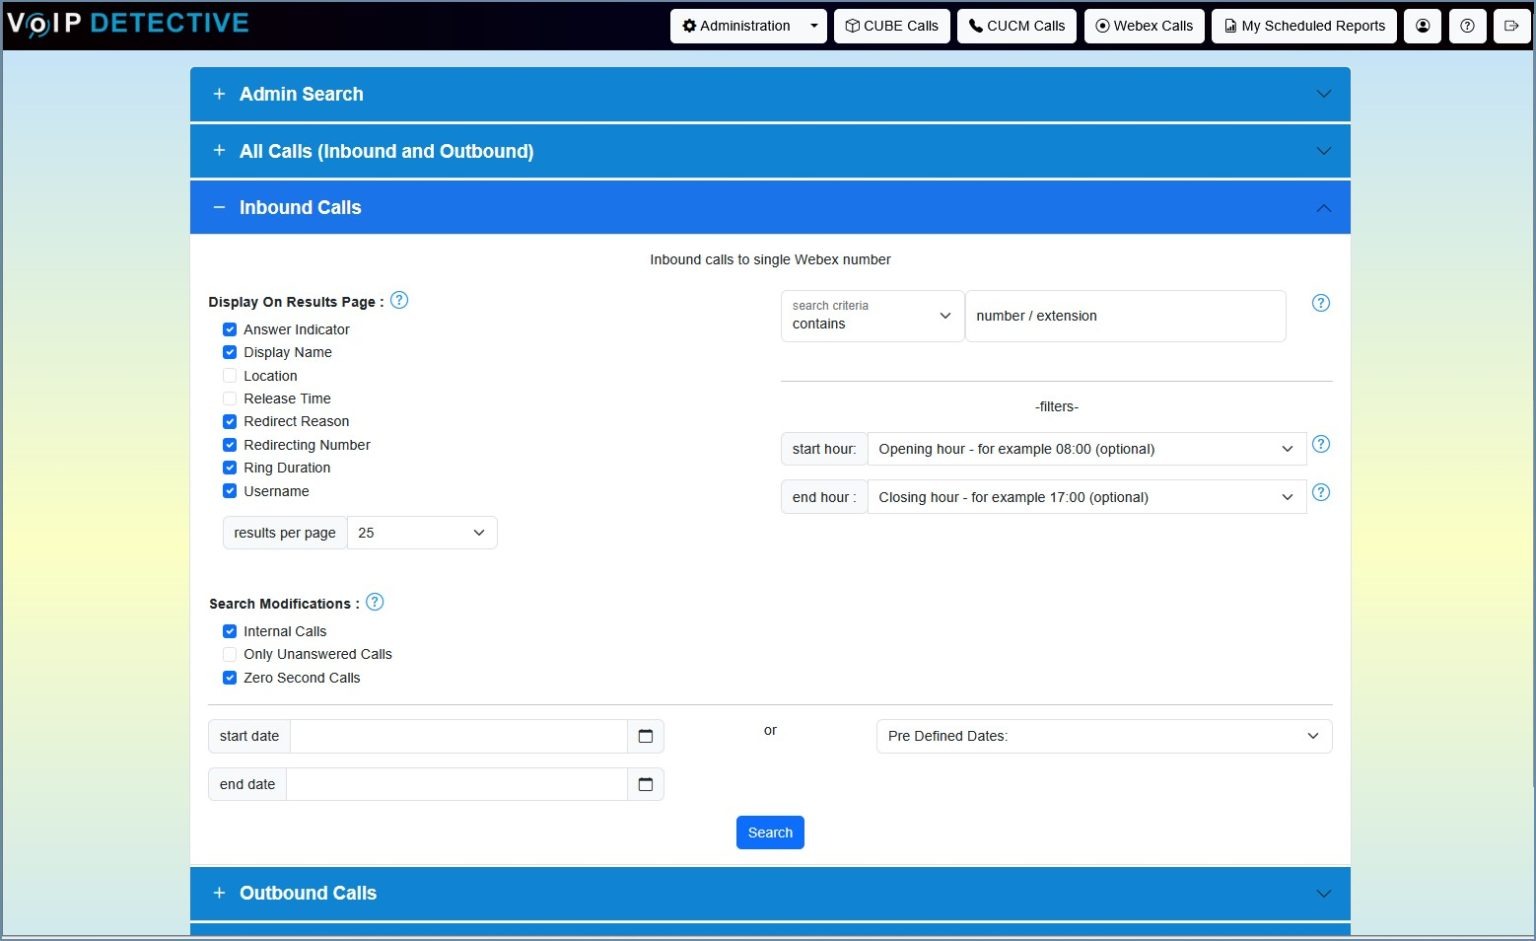Select the end hour closing time dropdown

point(1085,497)
